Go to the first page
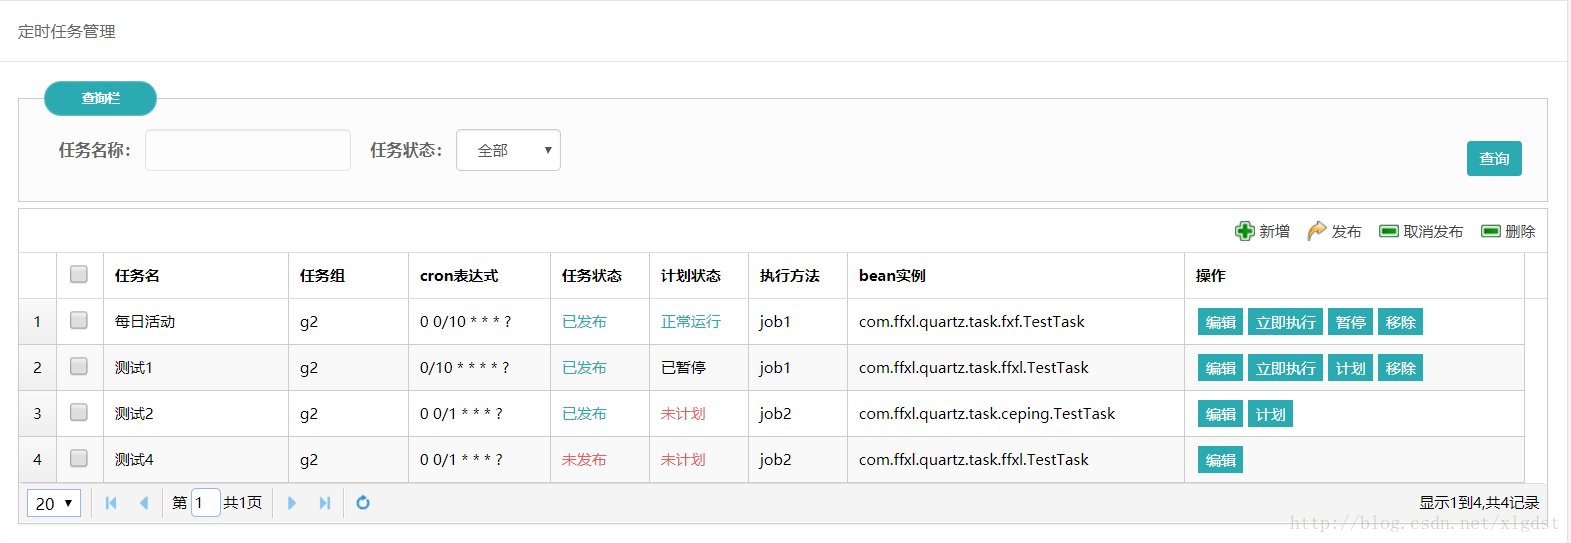This screenshot has height=543, width=1571. click(111, 503)
